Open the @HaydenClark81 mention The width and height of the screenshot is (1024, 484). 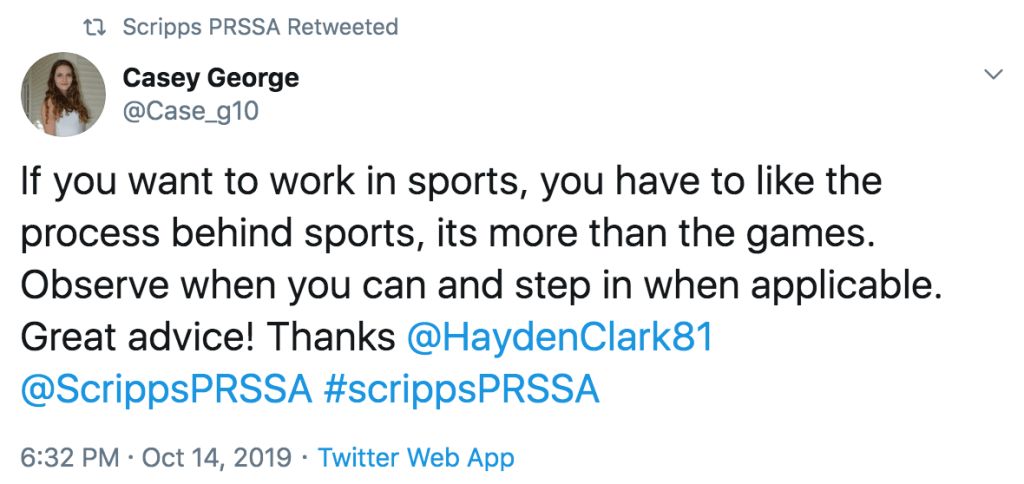(x=559, y=337)
